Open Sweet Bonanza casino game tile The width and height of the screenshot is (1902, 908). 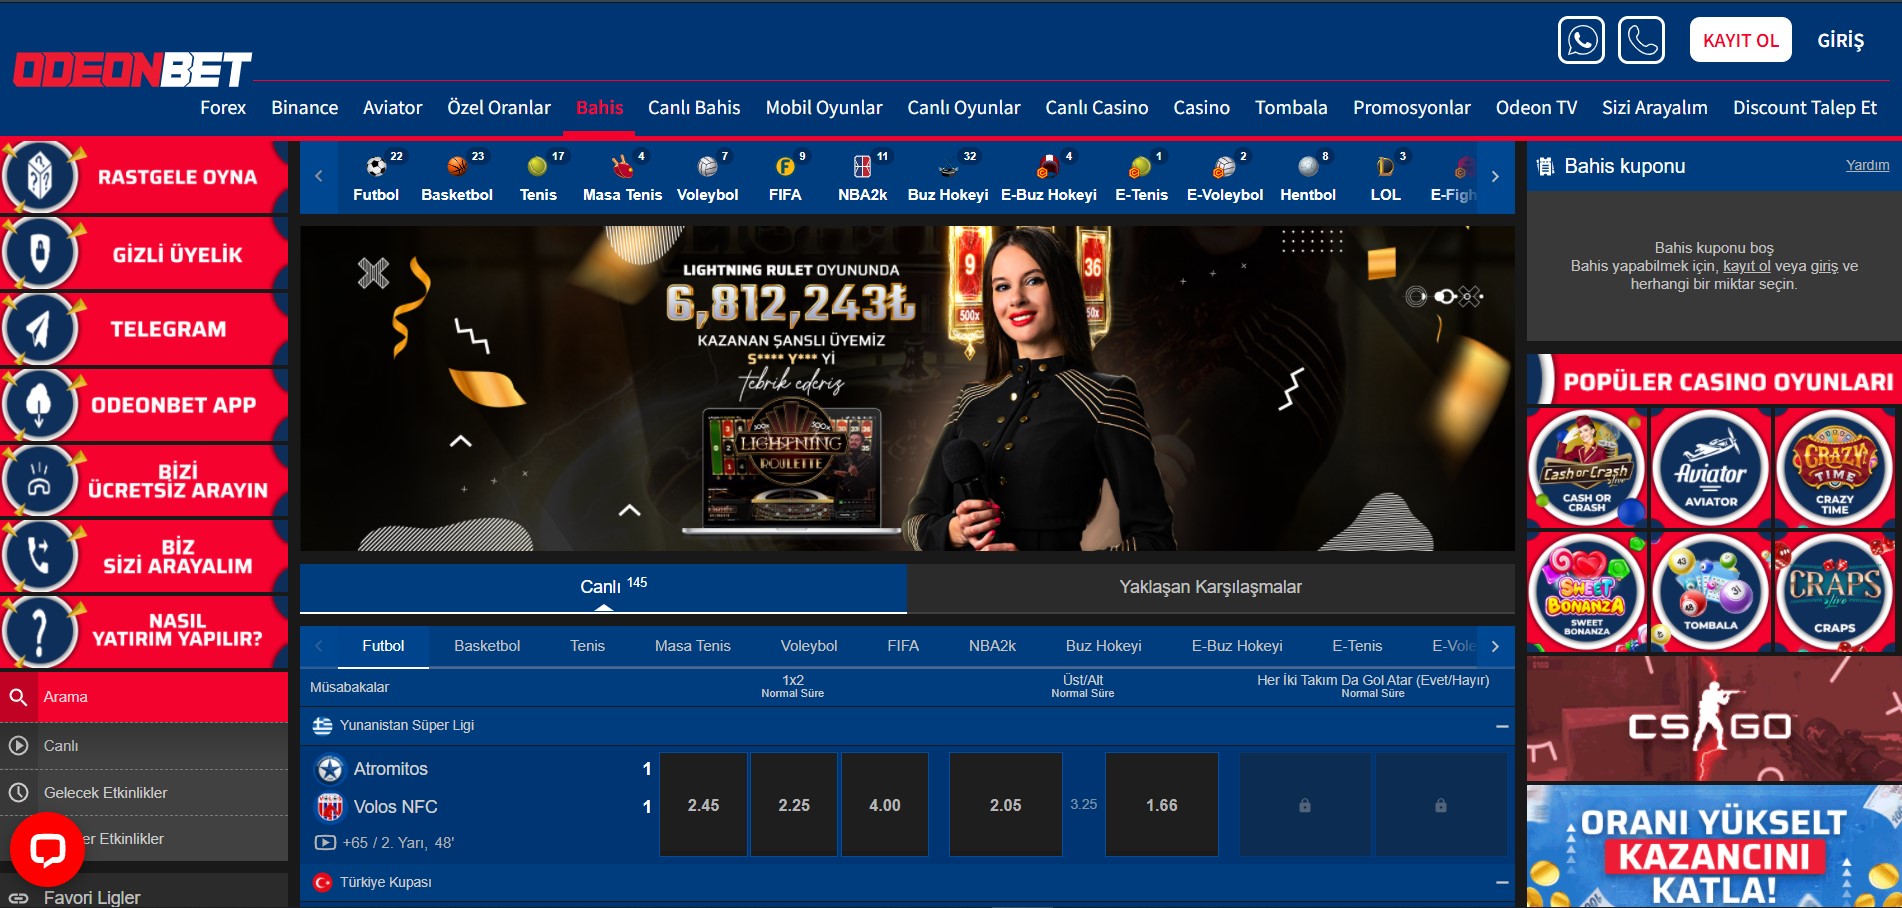tap(1587, 591)
